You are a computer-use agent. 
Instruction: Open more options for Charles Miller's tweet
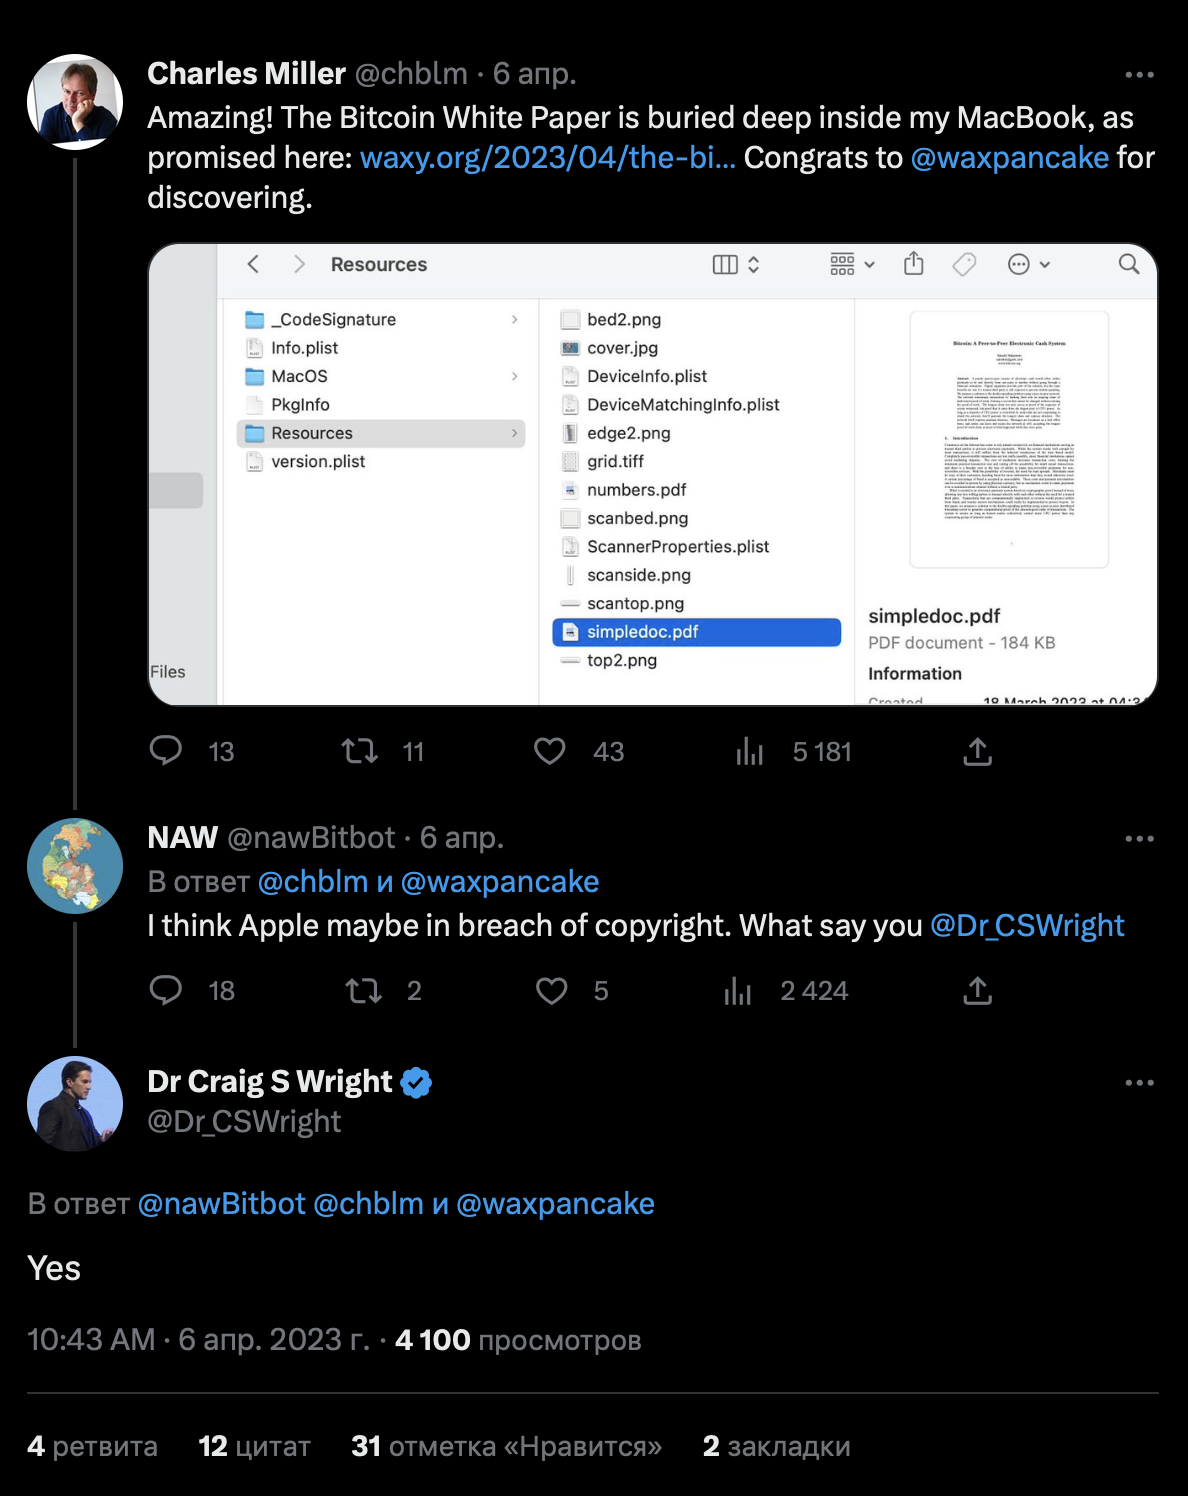tap(1139, 75)
